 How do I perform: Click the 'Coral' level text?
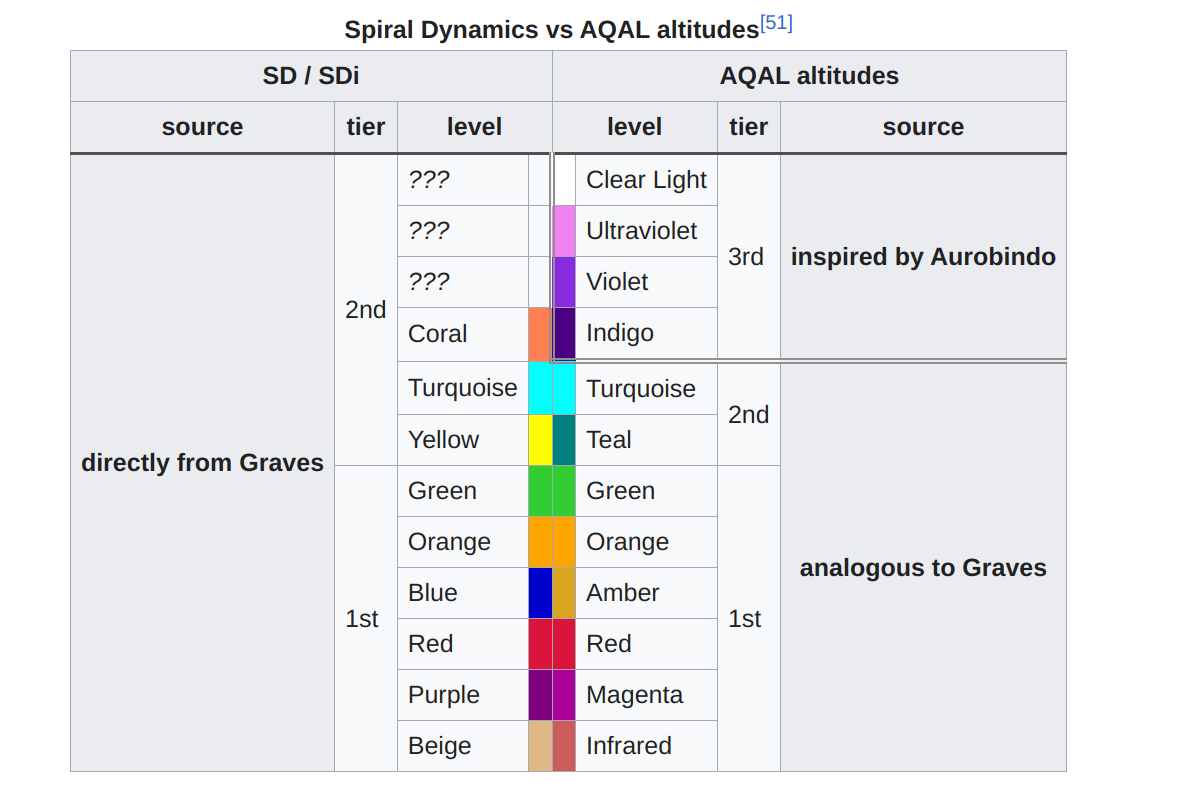tap(438, 333)
